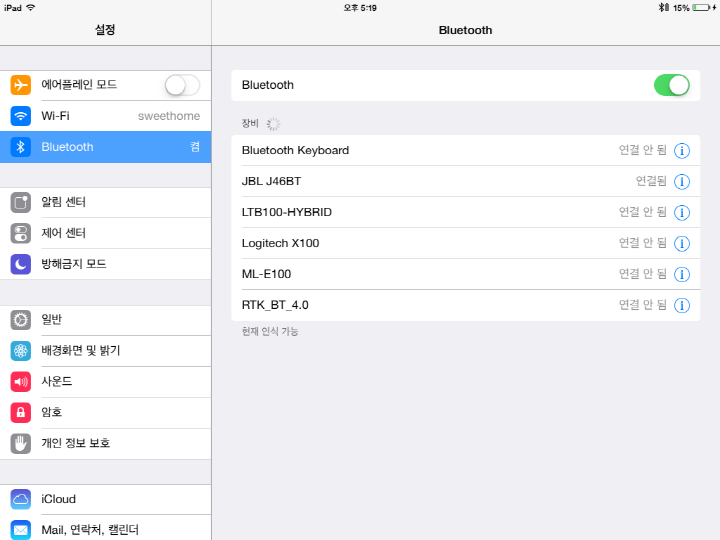
Task: Connect to ML-E100 device
Action: click(466, 274)
